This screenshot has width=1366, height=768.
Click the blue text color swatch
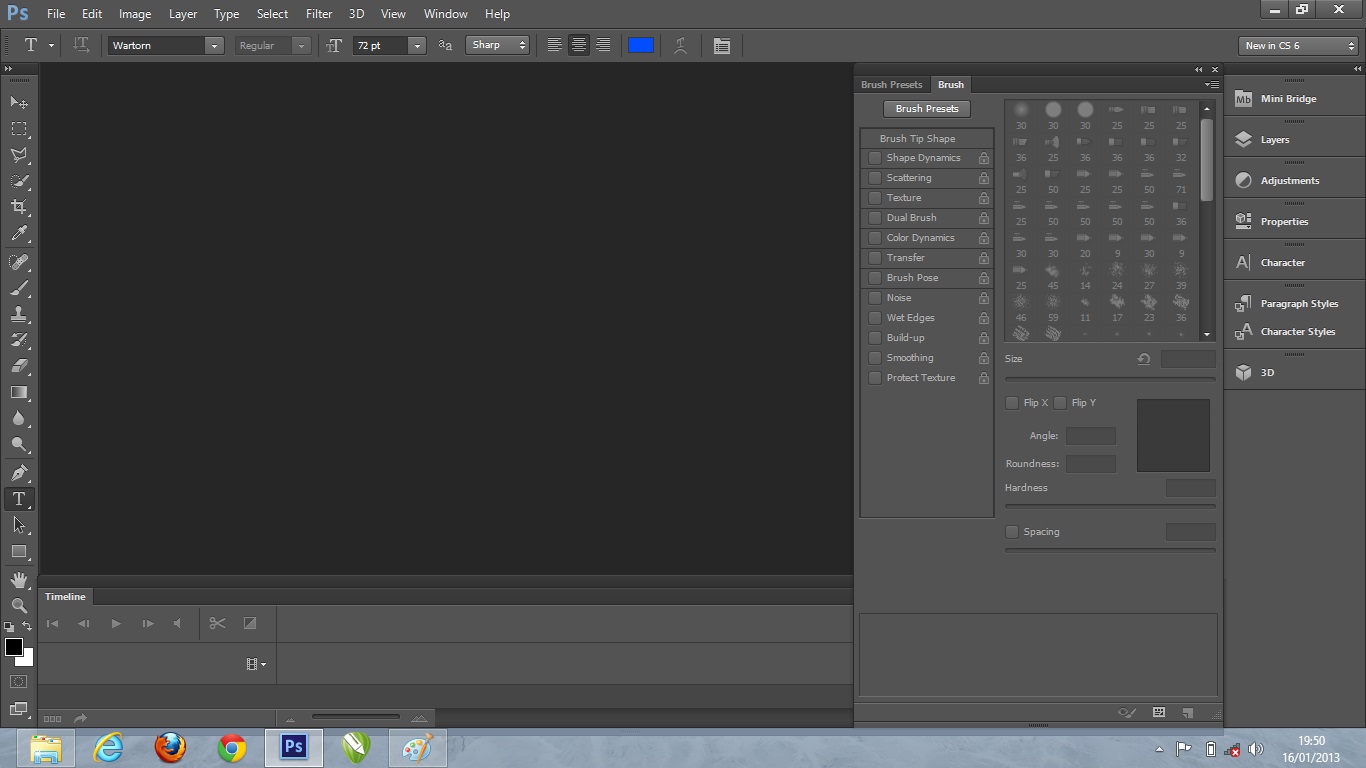pyautogui.click(x=641, y=45)
